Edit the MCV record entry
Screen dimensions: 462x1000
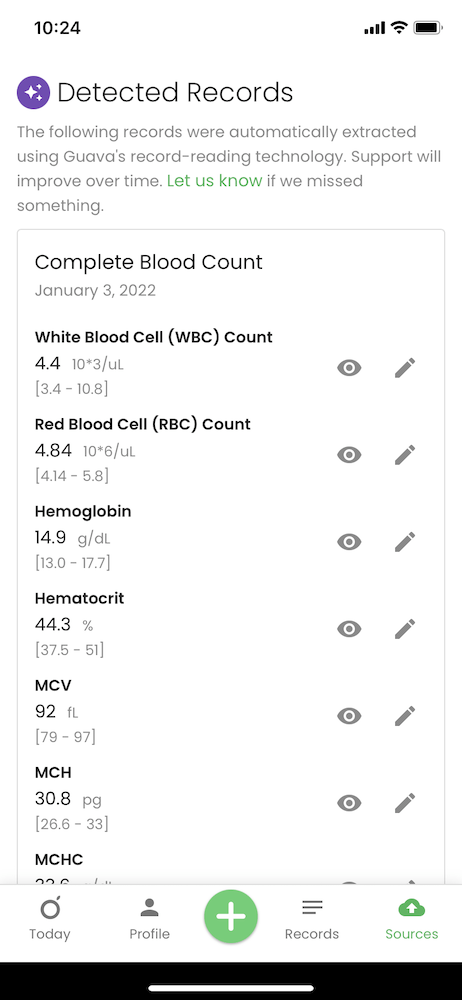(x=405, y=716)
